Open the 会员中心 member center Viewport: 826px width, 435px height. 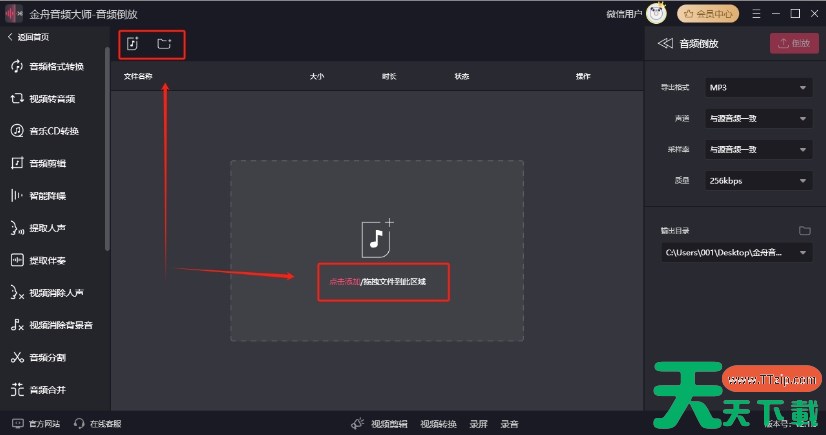[x=708, y=14]
